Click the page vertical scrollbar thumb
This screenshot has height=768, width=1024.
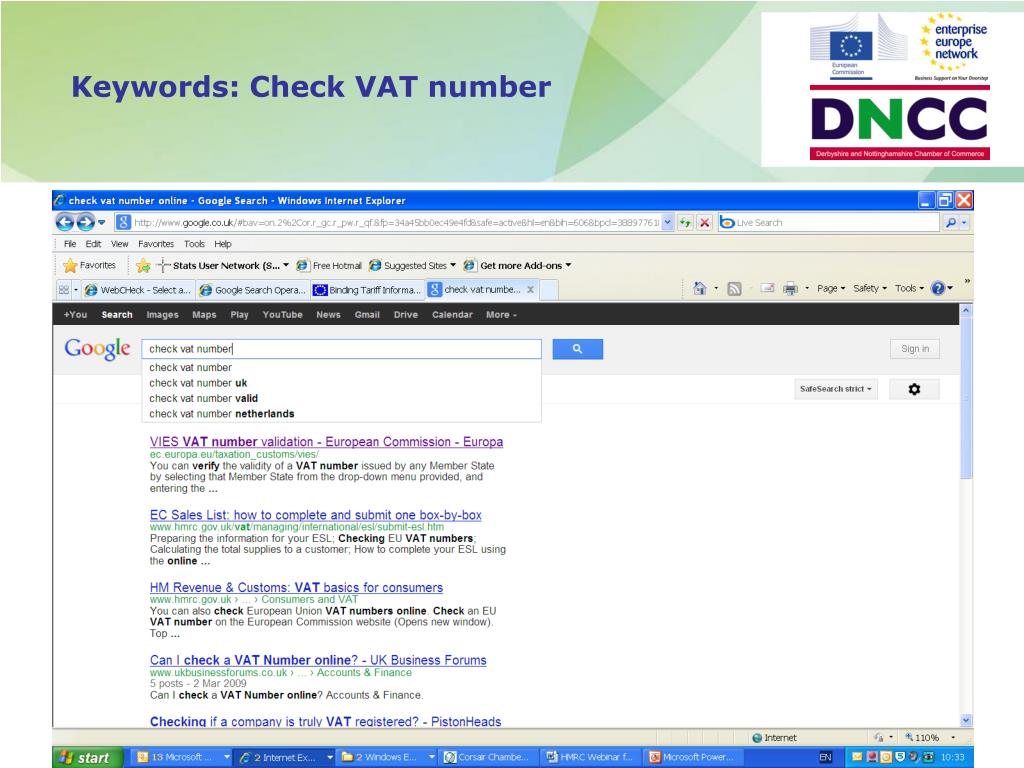click(966, 399)
